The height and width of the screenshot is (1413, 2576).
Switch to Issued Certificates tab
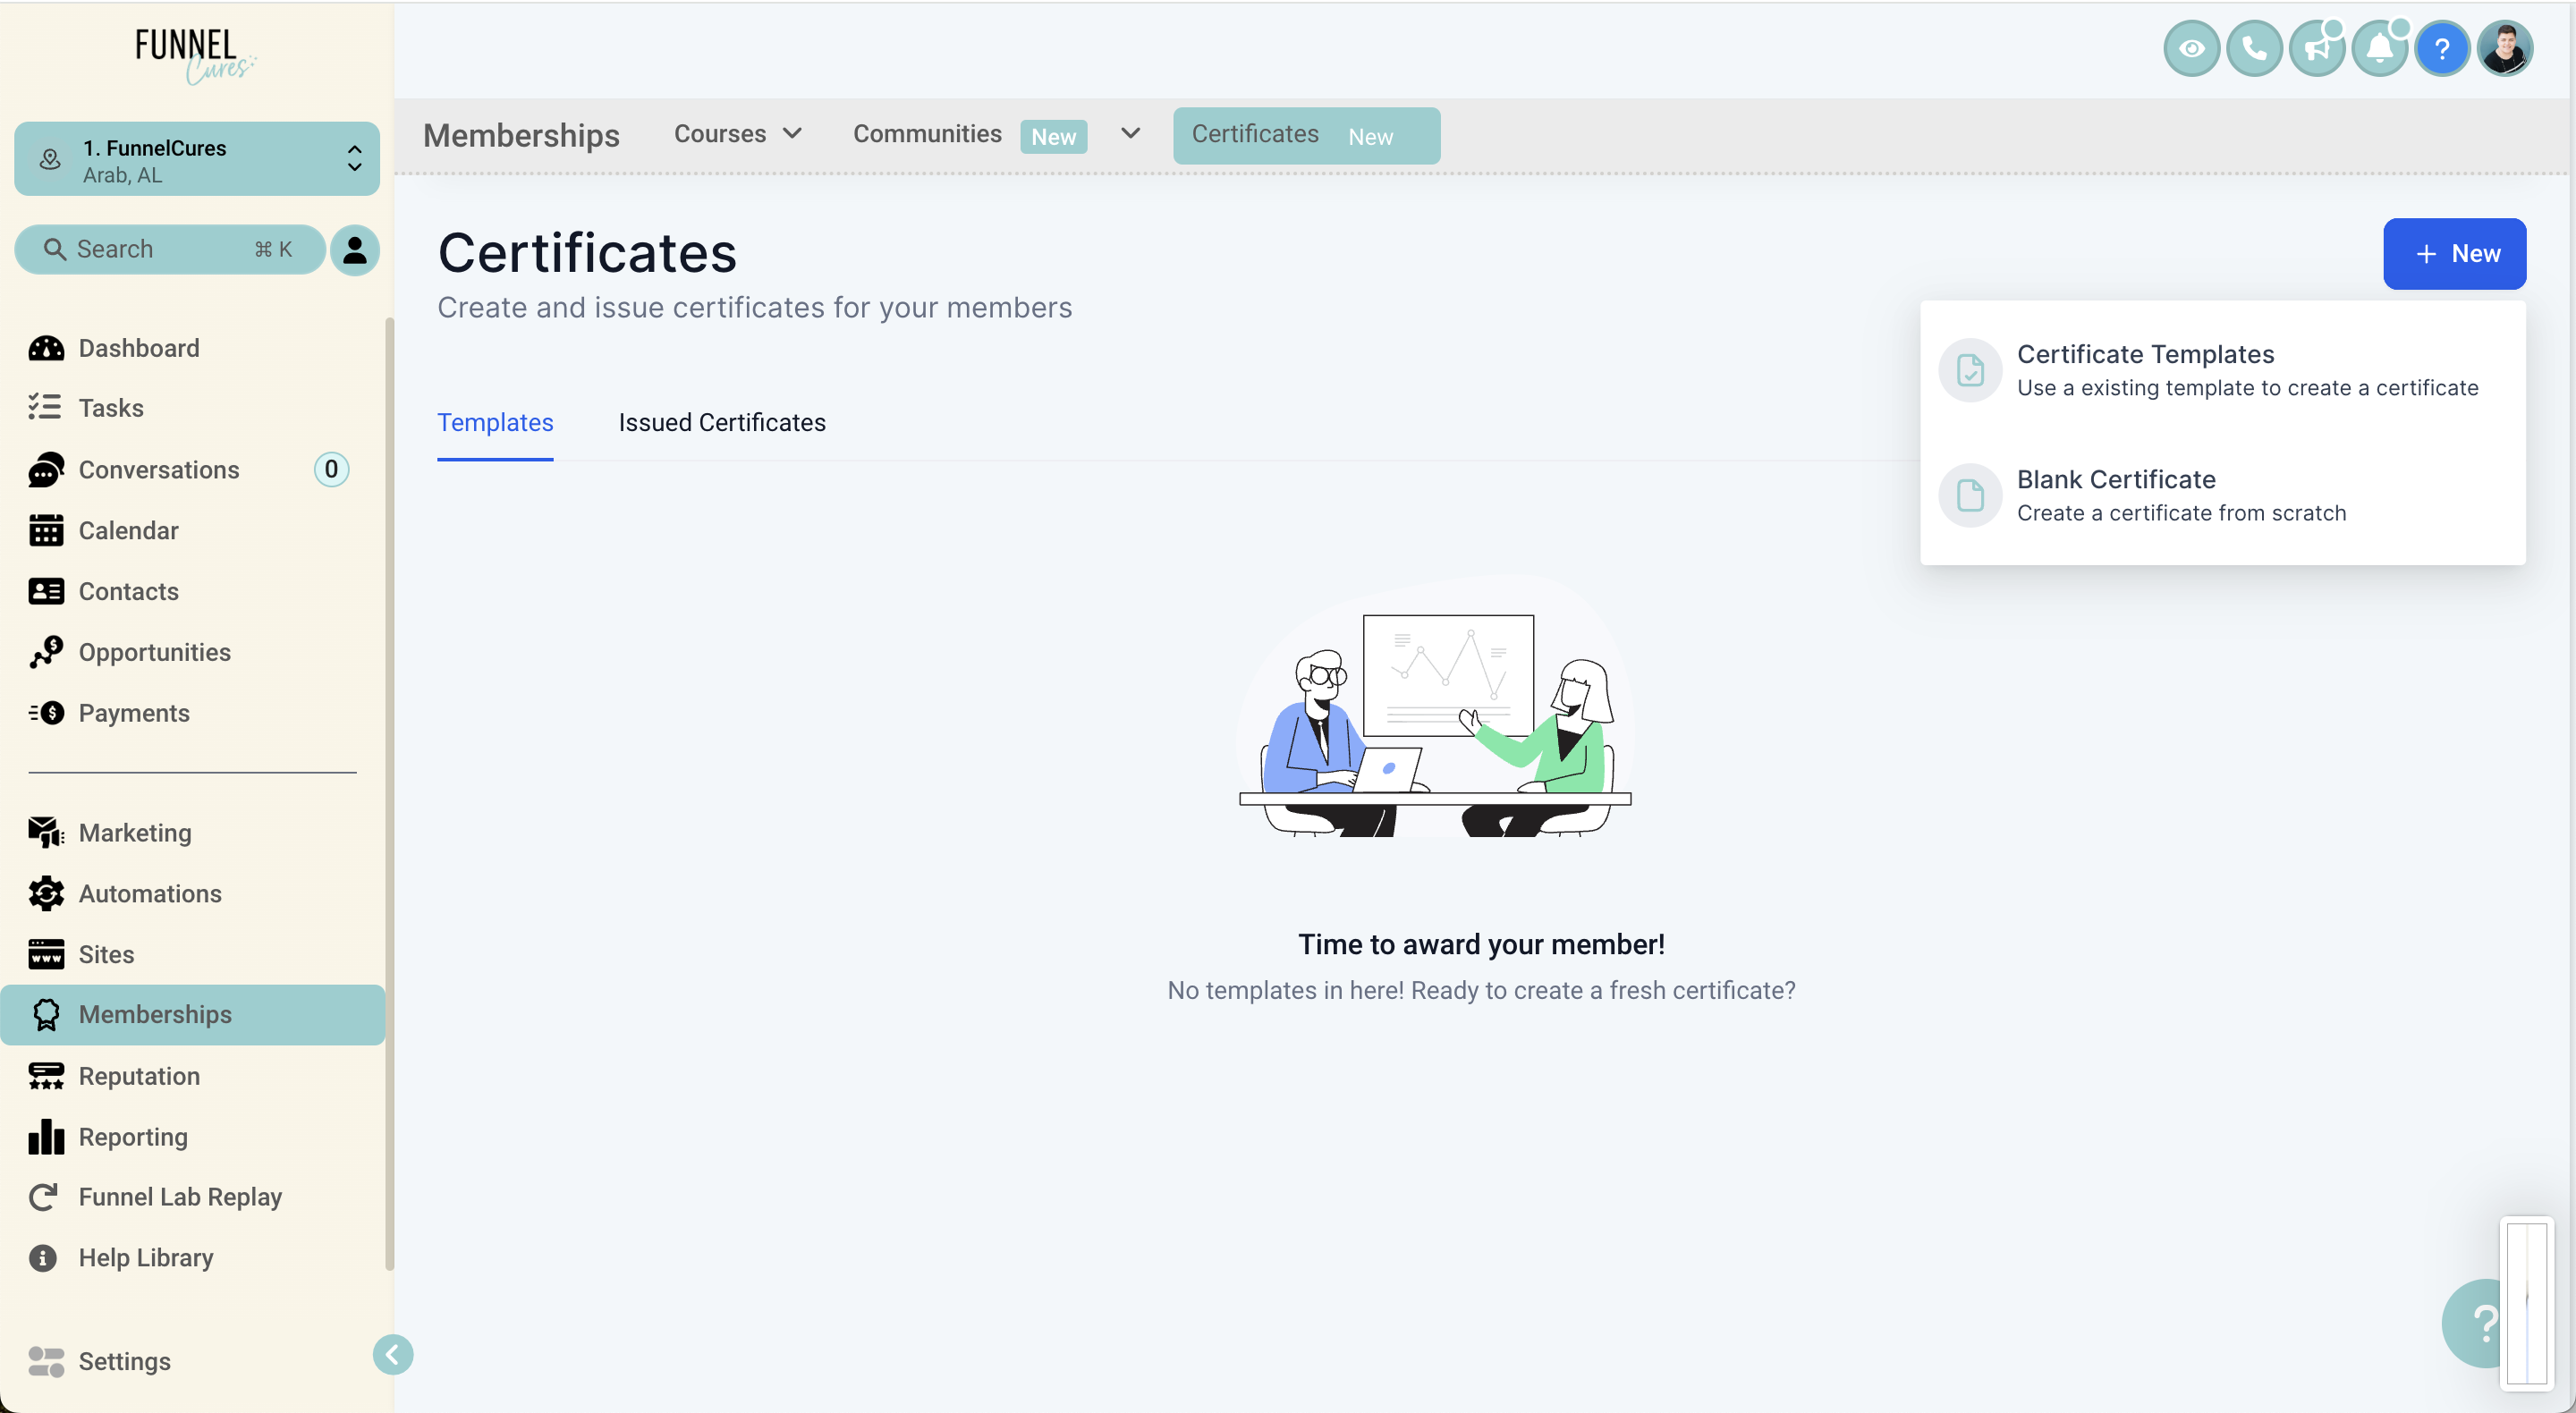point(722,421)
